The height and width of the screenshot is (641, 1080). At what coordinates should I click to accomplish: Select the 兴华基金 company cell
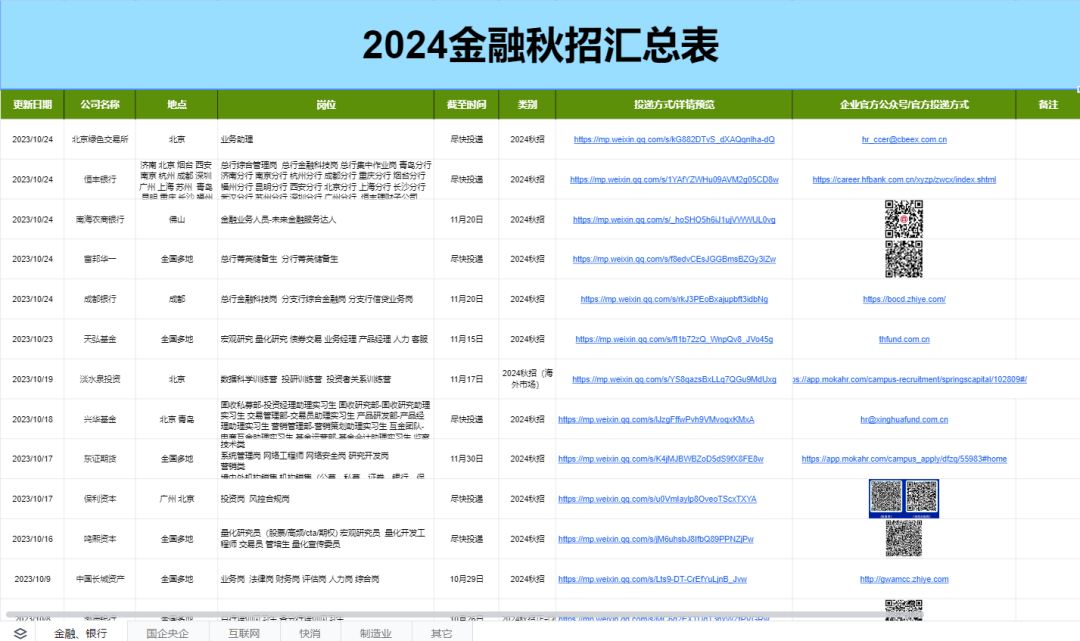pos(100,419)
